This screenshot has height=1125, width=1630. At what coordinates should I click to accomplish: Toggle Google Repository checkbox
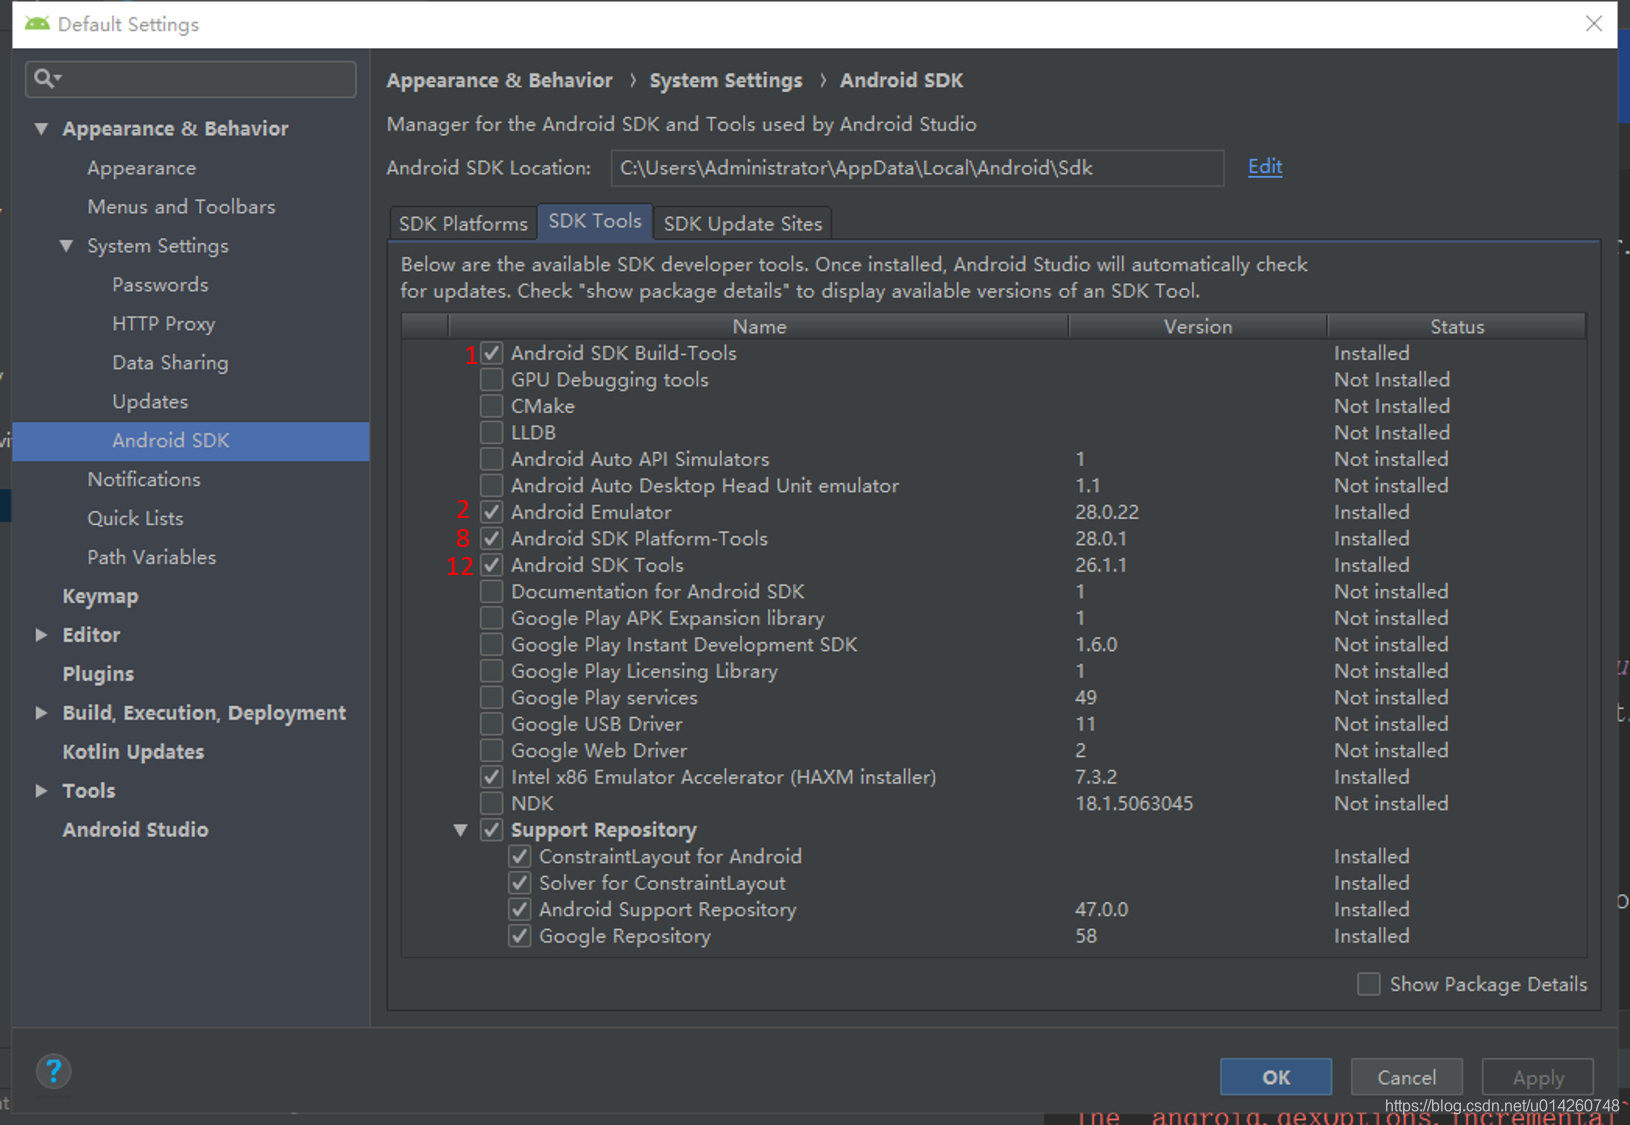click(x=519, y=936)
